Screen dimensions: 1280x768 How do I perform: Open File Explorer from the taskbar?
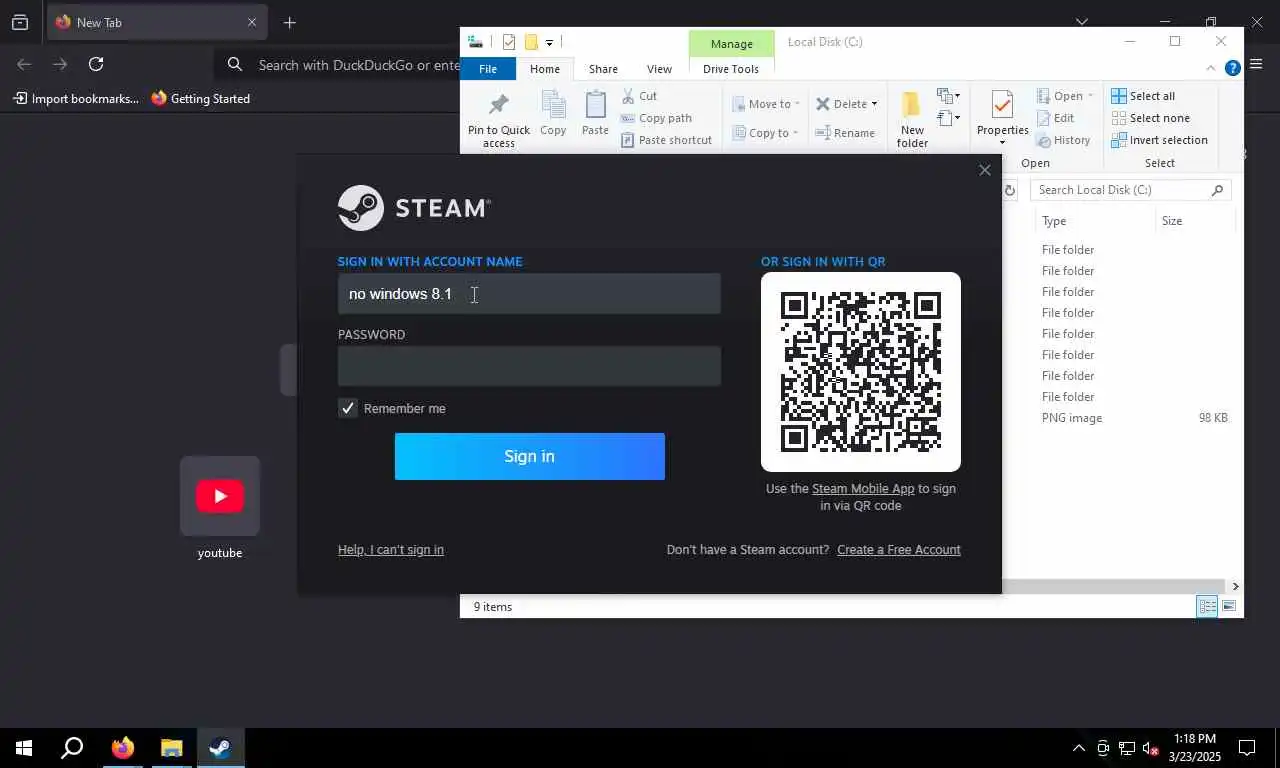(x=172, y=748)
